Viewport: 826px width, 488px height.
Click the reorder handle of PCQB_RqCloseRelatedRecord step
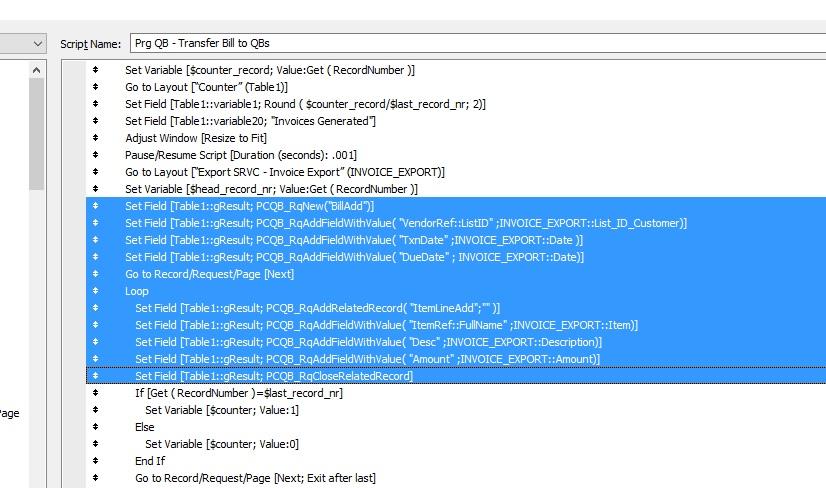pos(95,375)
